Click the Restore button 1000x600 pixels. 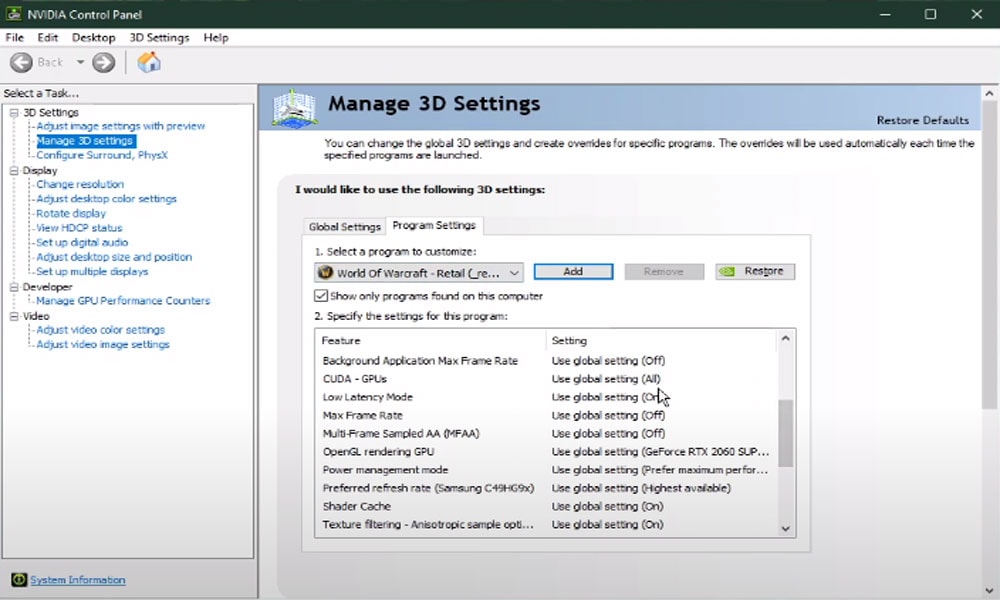(755, 272)
